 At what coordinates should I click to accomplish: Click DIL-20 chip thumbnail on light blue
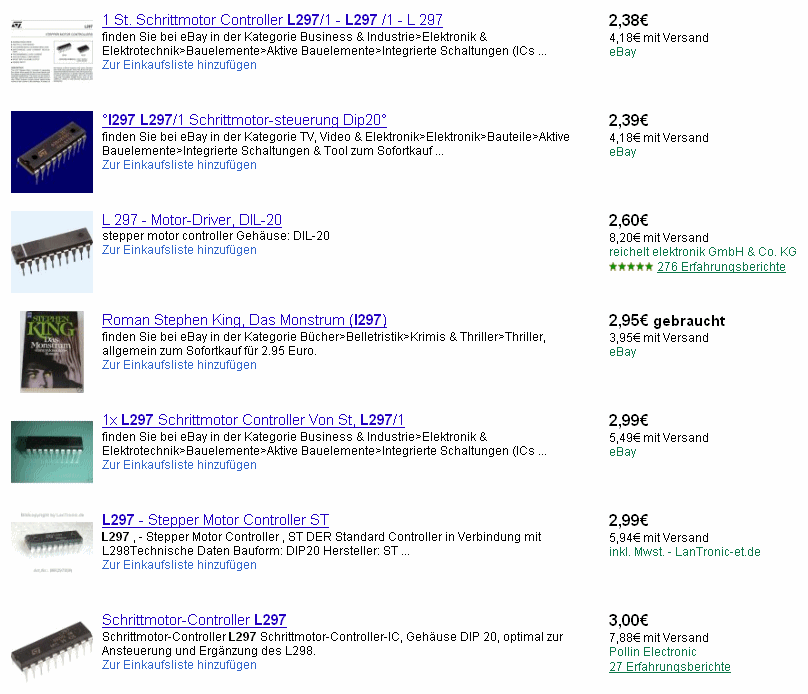click(52, 252)
